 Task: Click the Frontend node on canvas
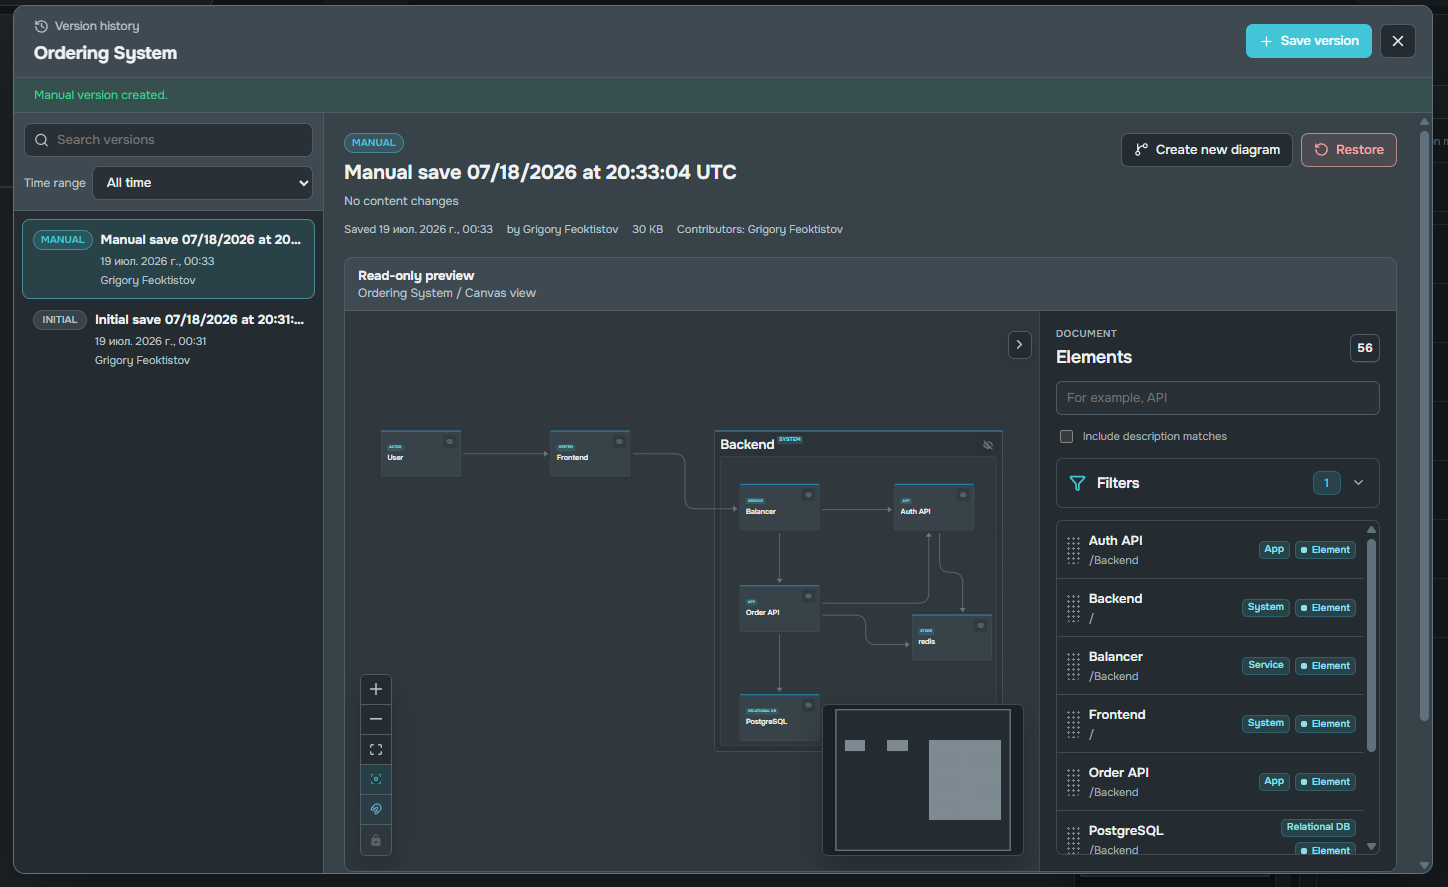(x=590, y=454)
